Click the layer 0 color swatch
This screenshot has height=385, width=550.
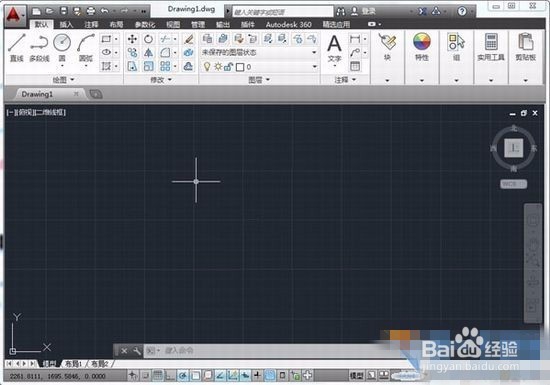click(x=240, y=67)
